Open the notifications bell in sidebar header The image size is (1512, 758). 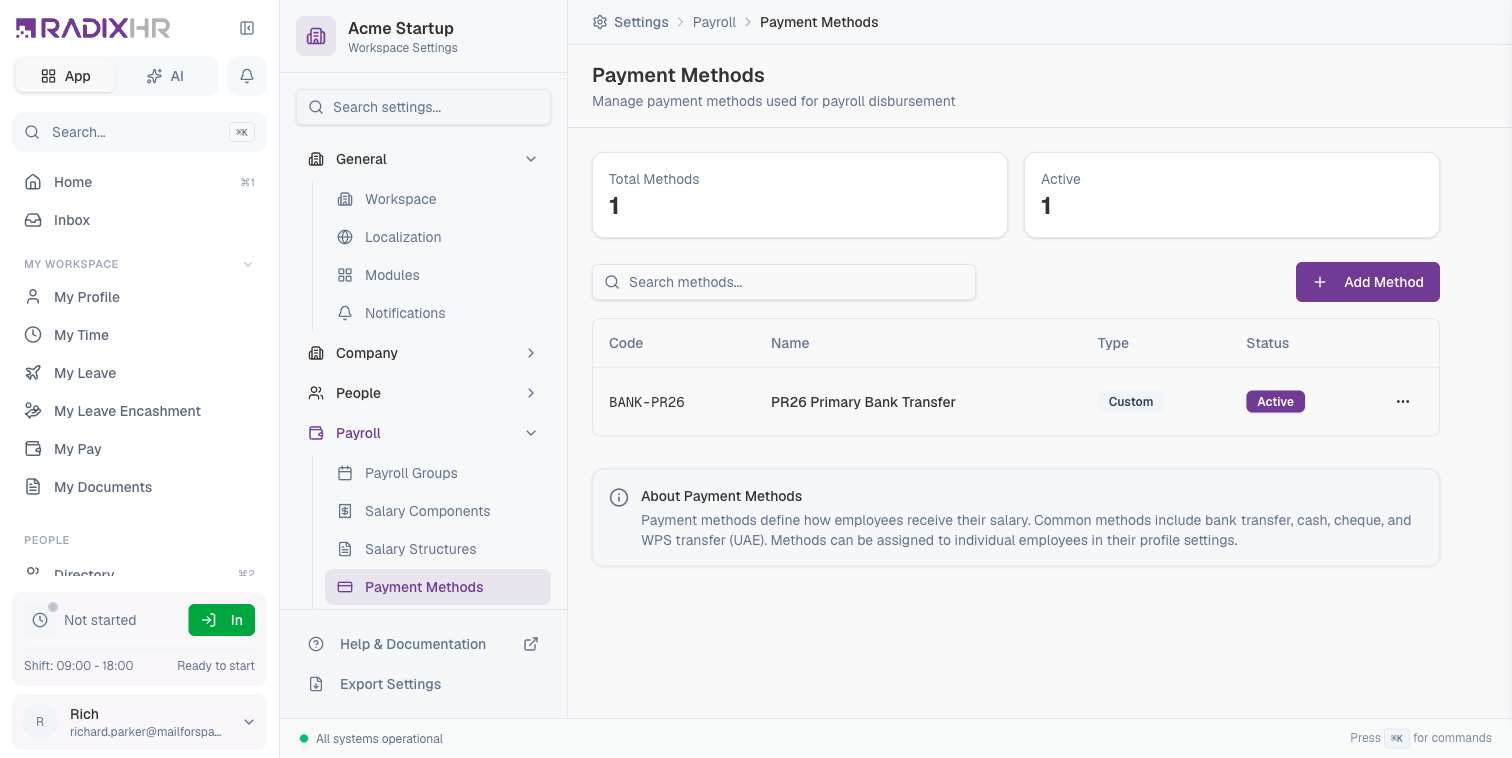(x=247, y=76)
